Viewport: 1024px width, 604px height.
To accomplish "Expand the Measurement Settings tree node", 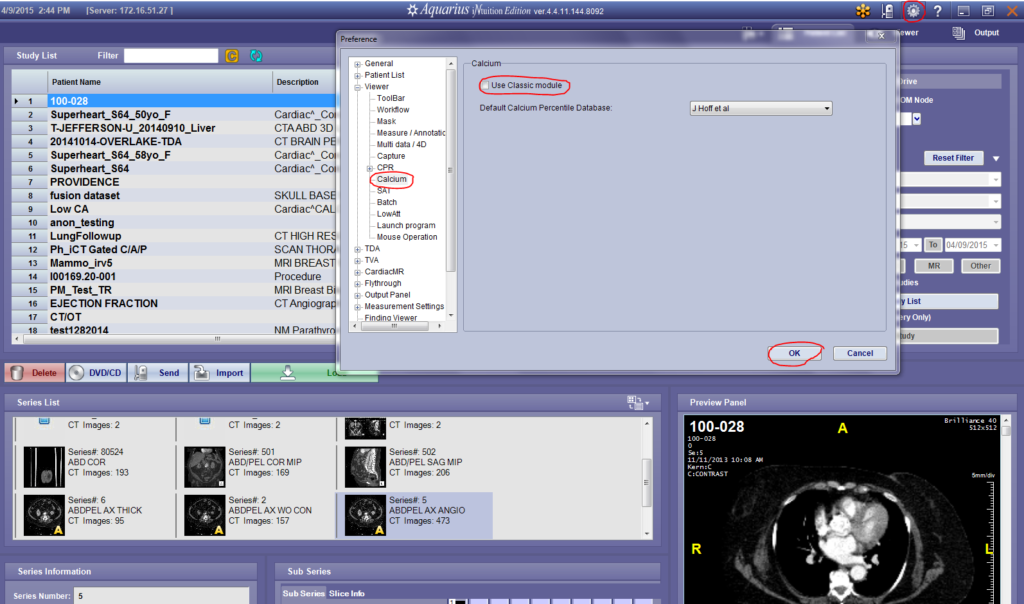I will (357, 307).
